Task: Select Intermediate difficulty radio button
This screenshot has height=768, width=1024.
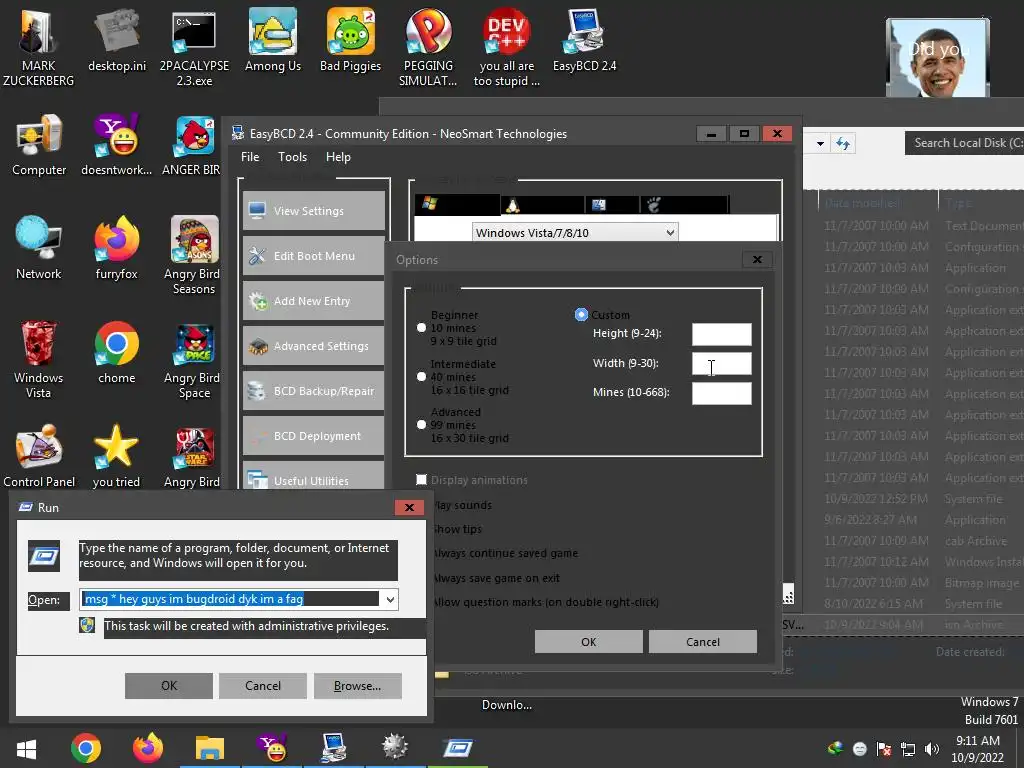Action: (x=421, y=377)
